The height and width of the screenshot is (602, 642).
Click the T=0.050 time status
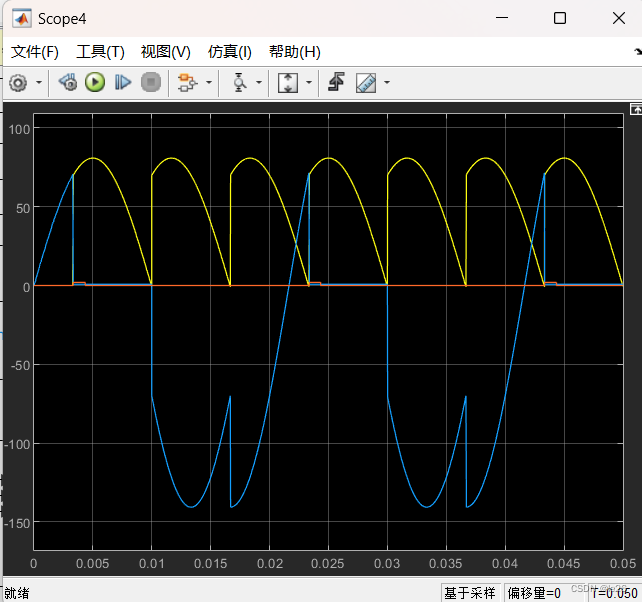coord(614,593)
